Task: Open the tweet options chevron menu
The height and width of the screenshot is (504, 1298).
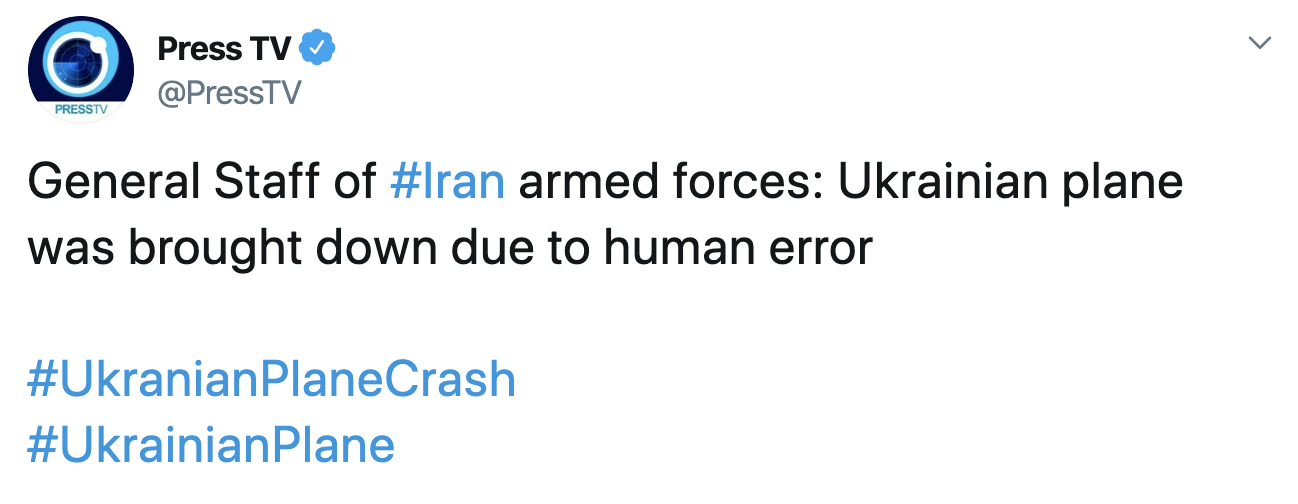Action: [x=1261, y=43]
